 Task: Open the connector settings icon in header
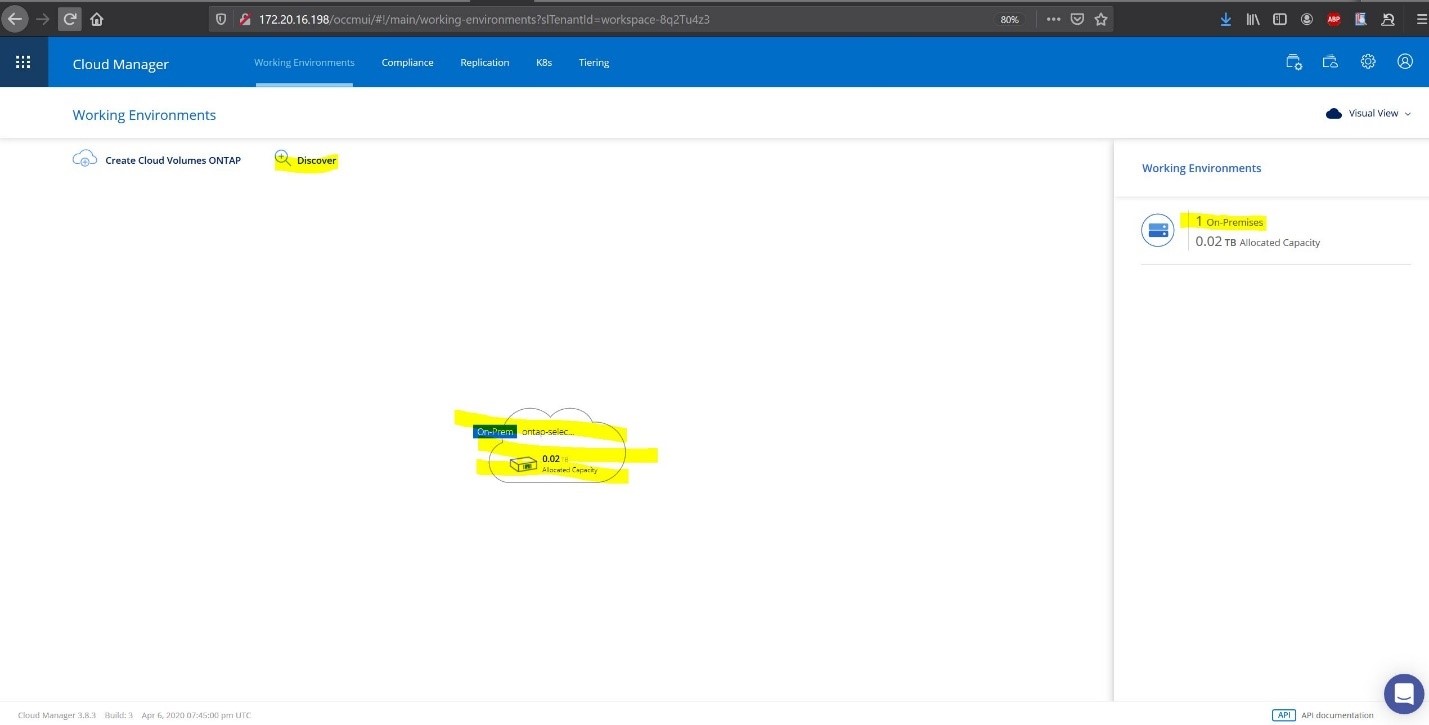pos(1294,62)
